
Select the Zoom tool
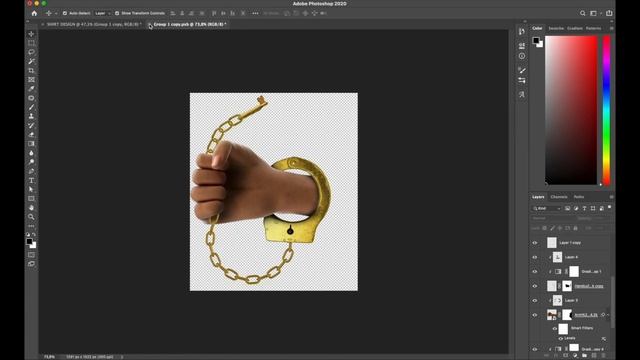[31, 217]
